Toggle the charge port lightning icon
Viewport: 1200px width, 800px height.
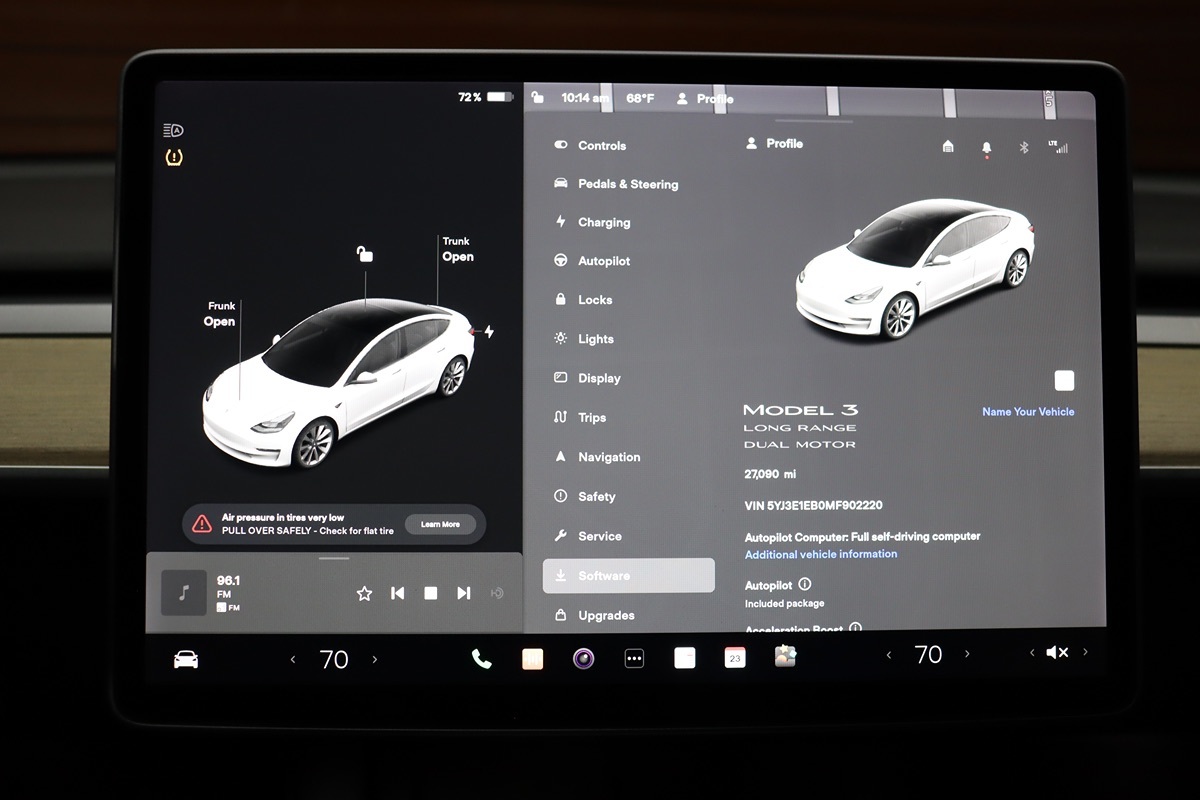[488, 332]
